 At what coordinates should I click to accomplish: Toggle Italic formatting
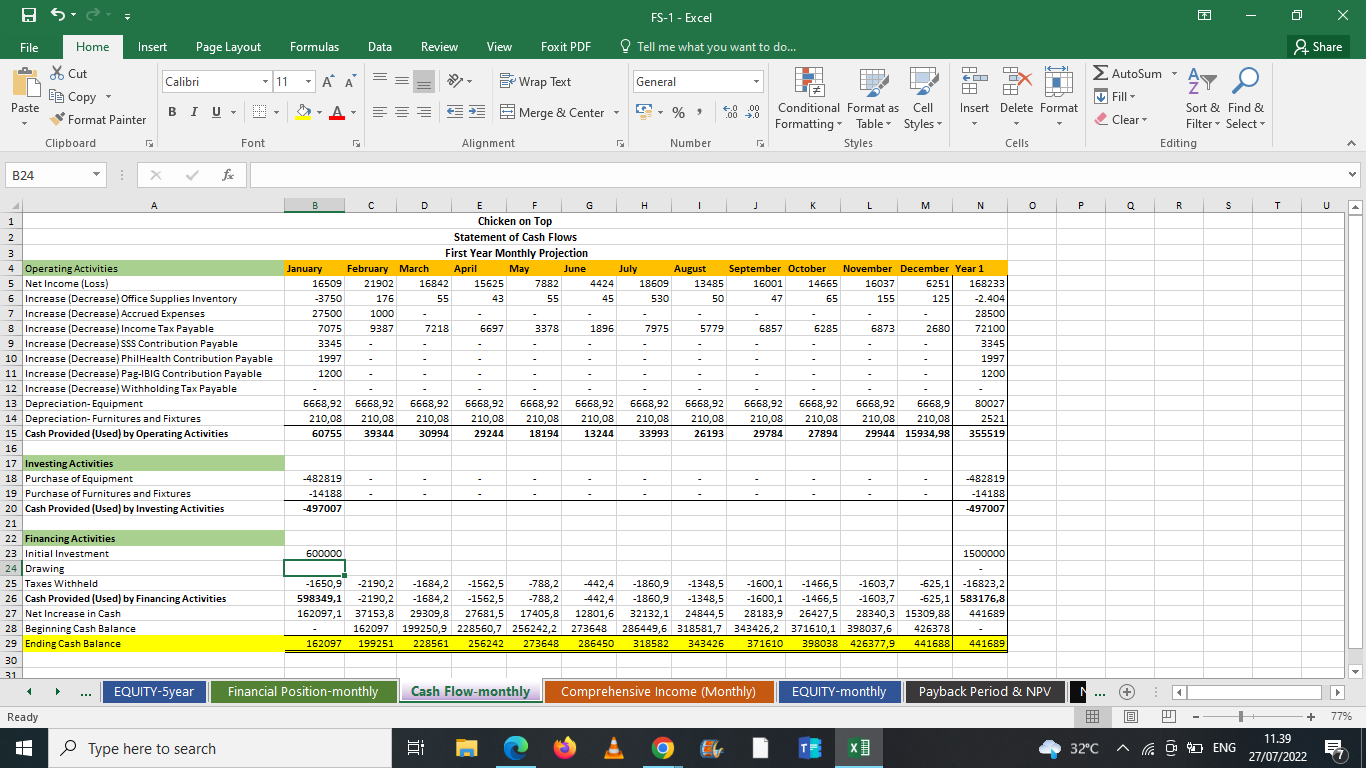click(194, 113)
